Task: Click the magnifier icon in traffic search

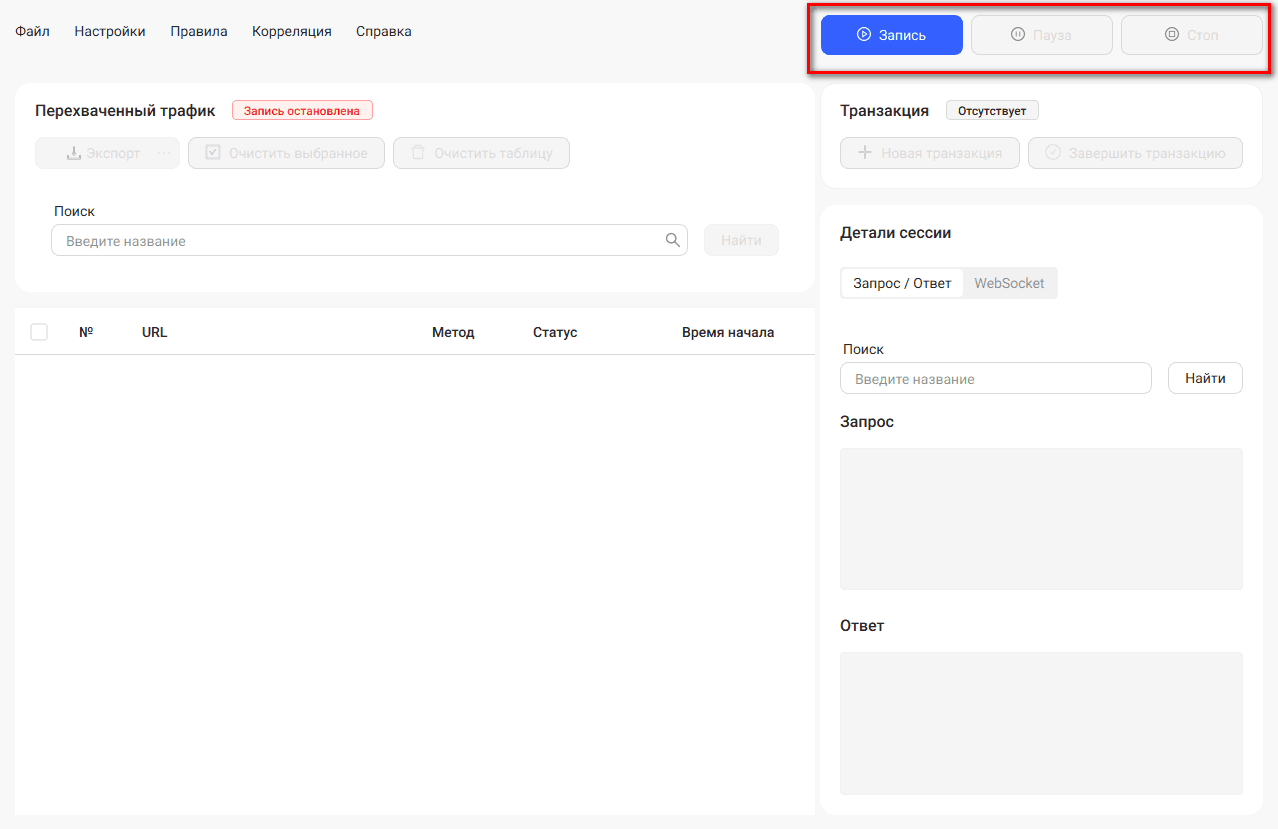Action: pos(673,240)
